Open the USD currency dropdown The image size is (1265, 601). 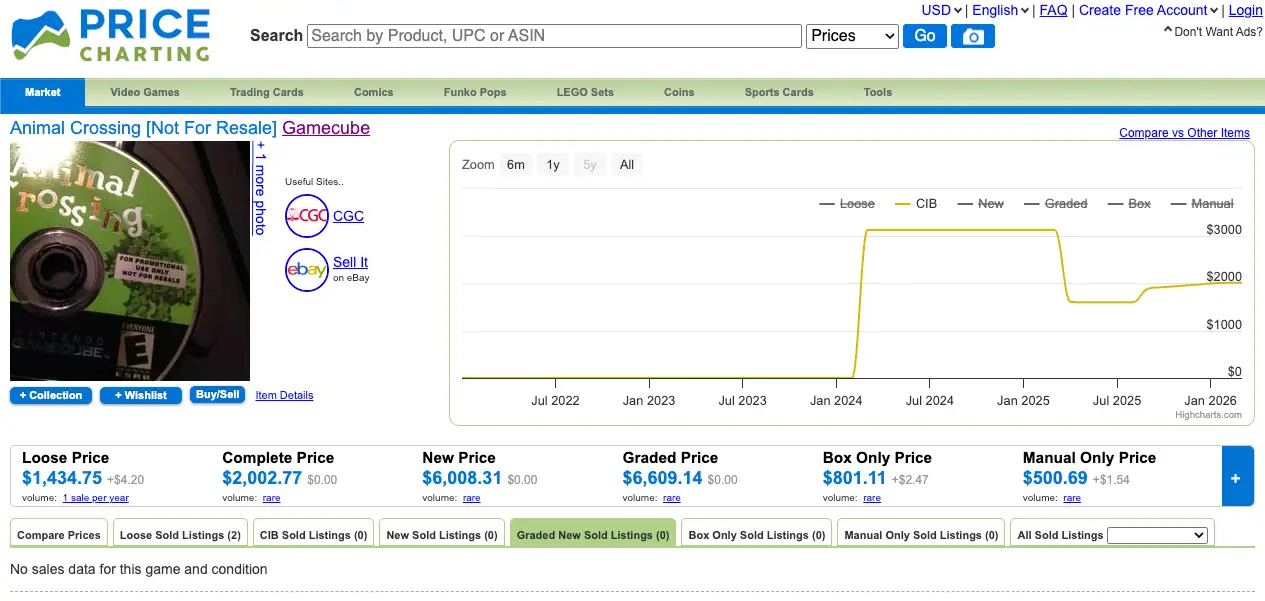[938, 10]
